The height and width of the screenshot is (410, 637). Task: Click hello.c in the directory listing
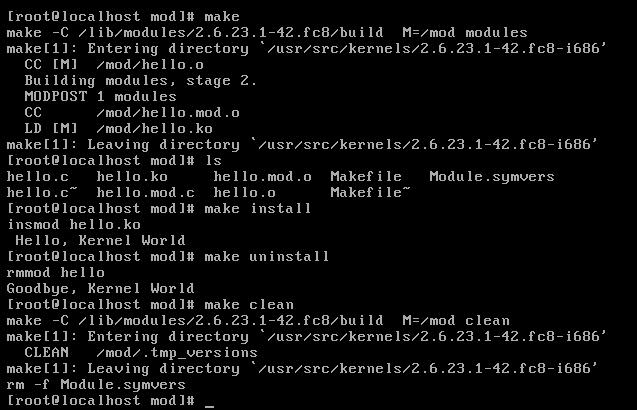tap(38, 177)
